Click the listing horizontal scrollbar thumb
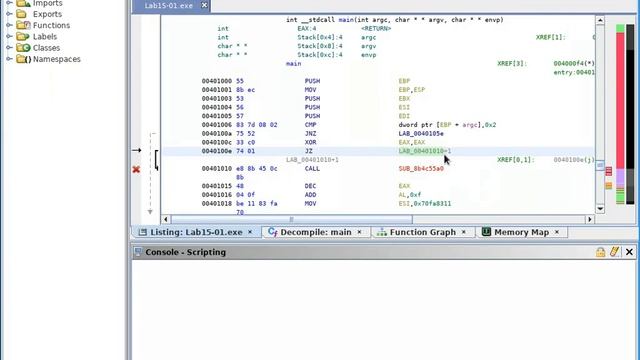640x360 pixels. tap(291, 220)
